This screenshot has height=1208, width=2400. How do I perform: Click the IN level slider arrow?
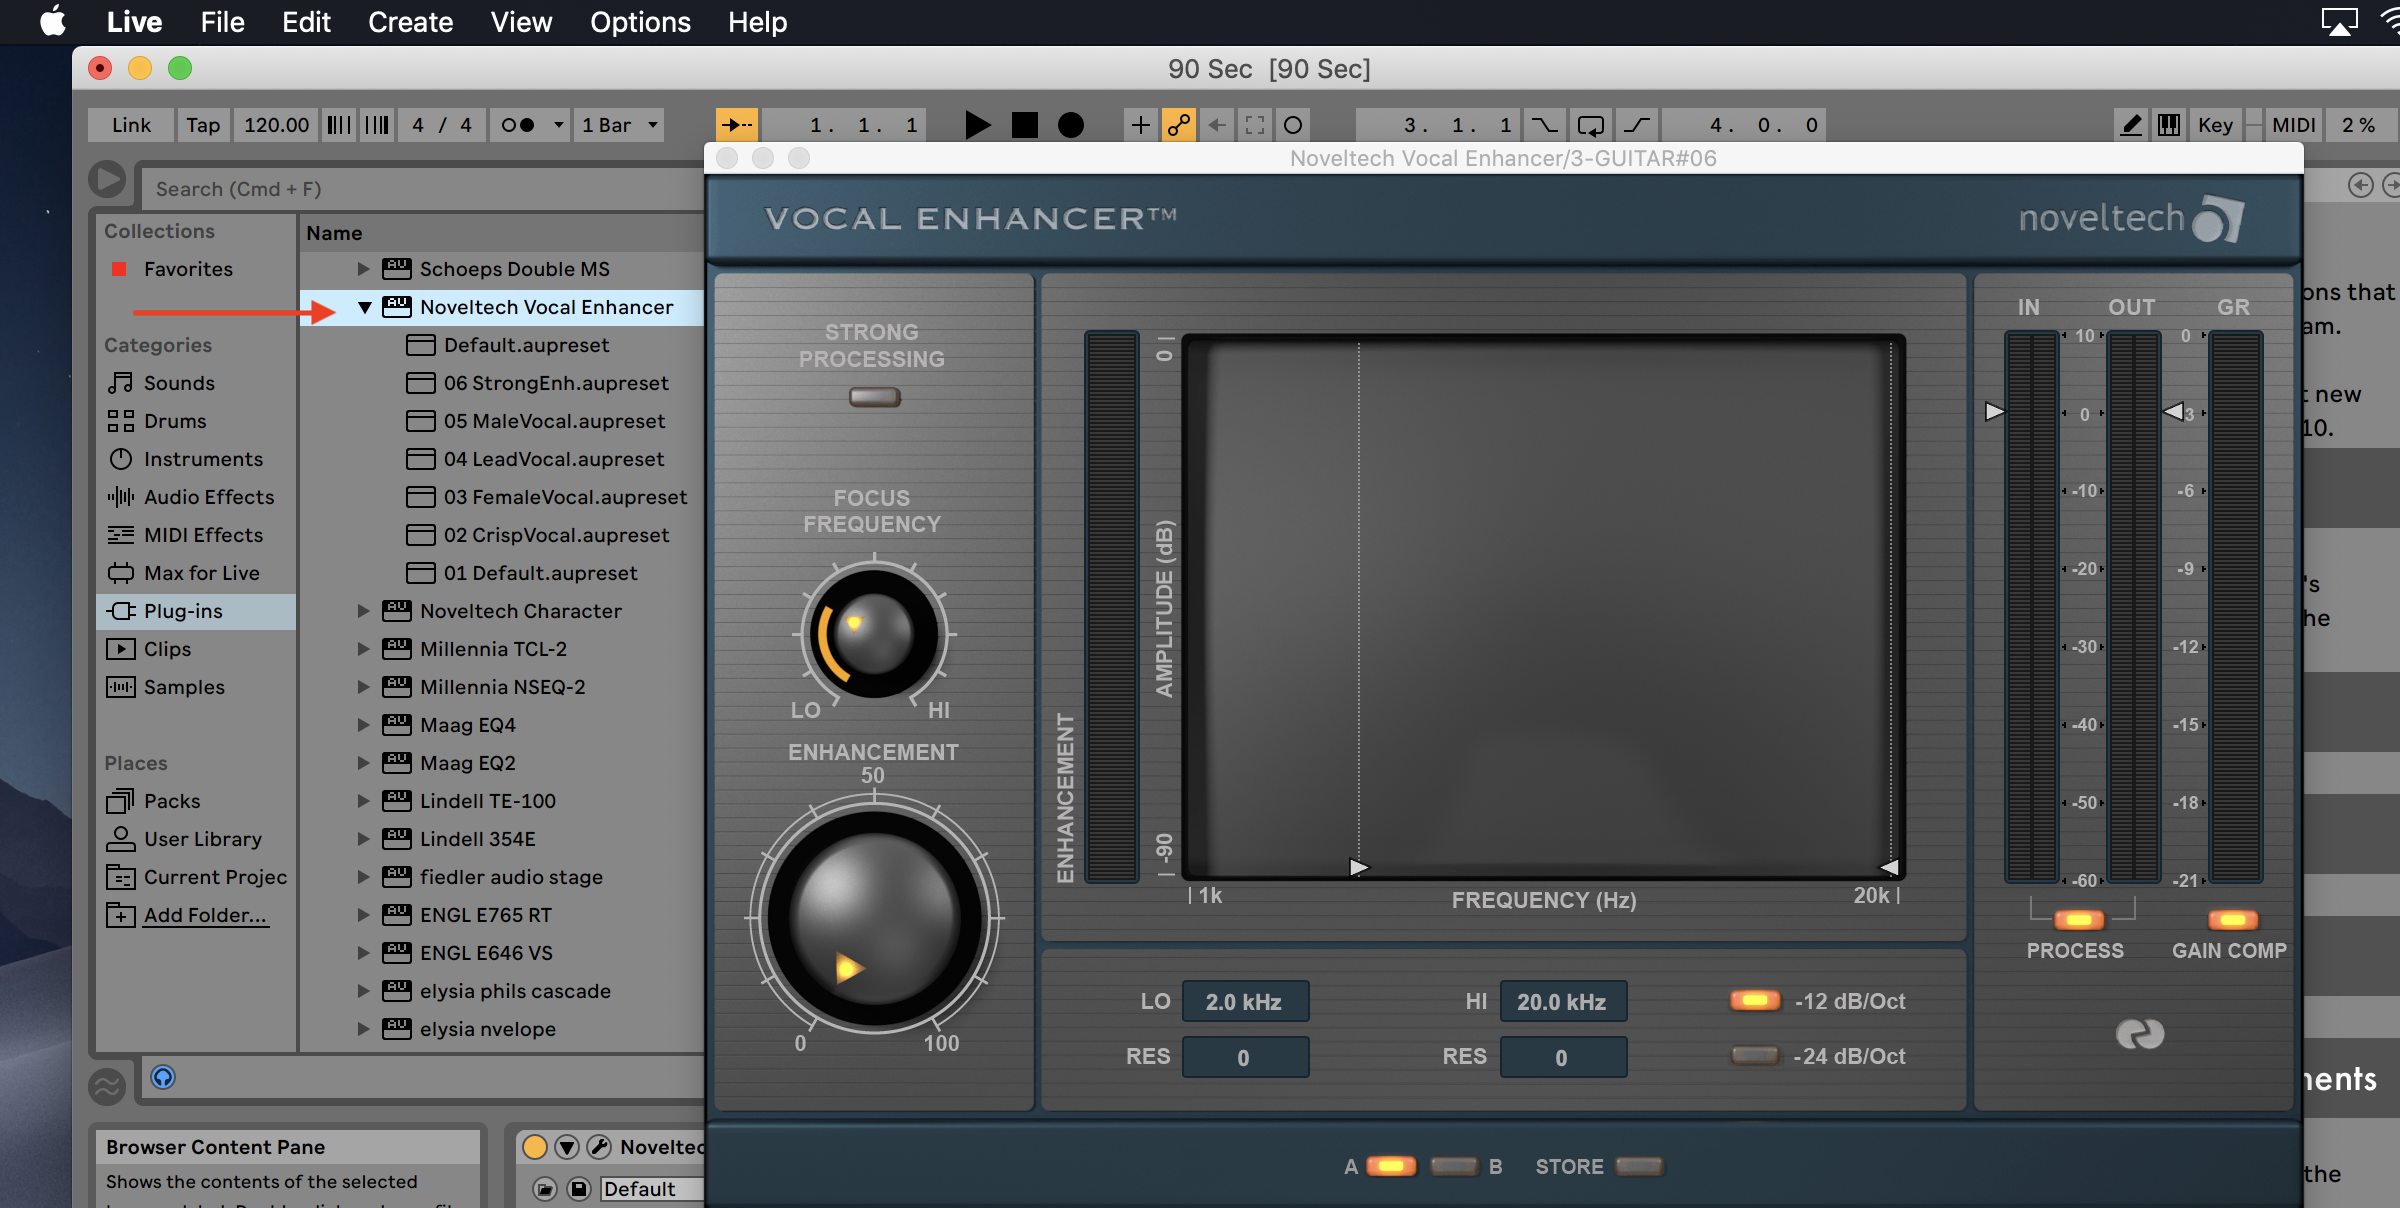pos(1994,411)
